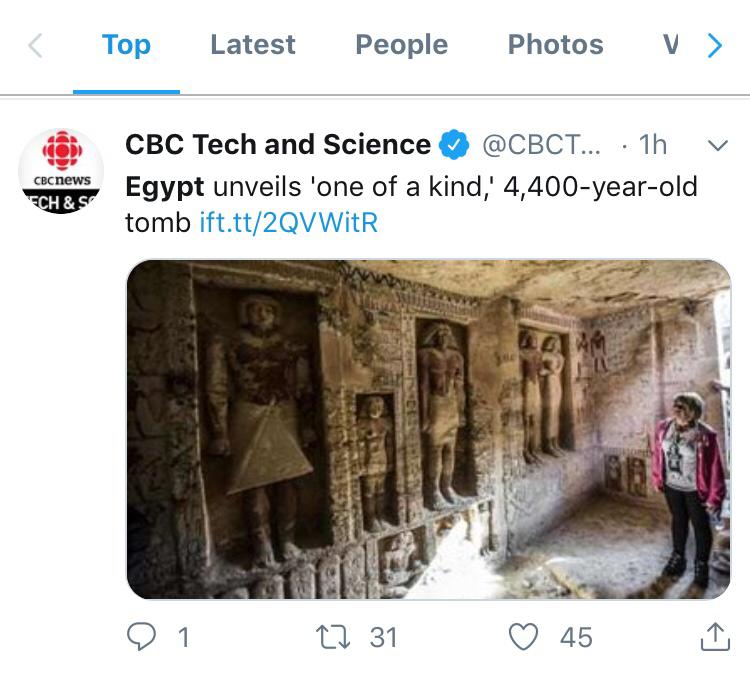
Task: Open the share tweet icon
Action: point(714,636)
